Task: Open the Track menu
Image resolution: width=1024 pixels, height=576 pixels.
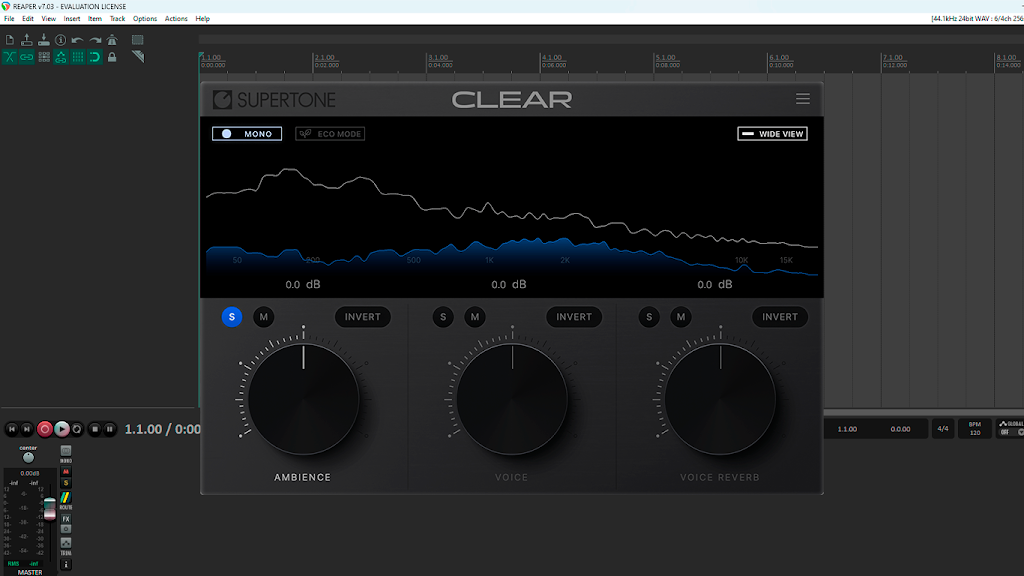Action: (x=118, y=19)
